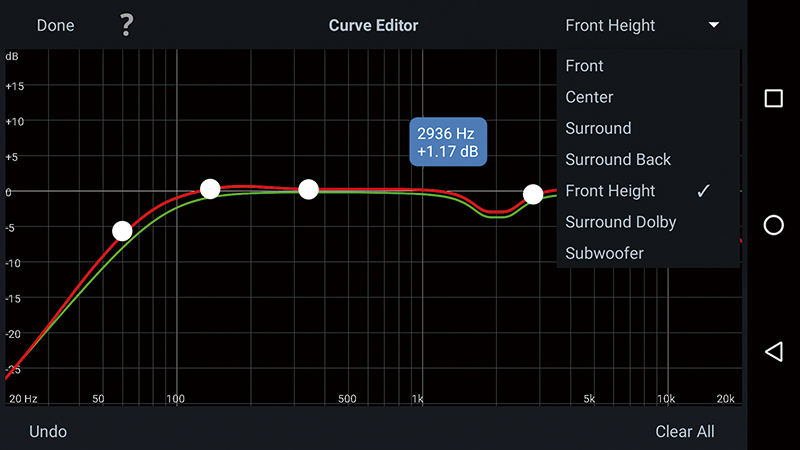Tap the Clear All button
Viewport: 800px width, 450px height.
point(685,432)
